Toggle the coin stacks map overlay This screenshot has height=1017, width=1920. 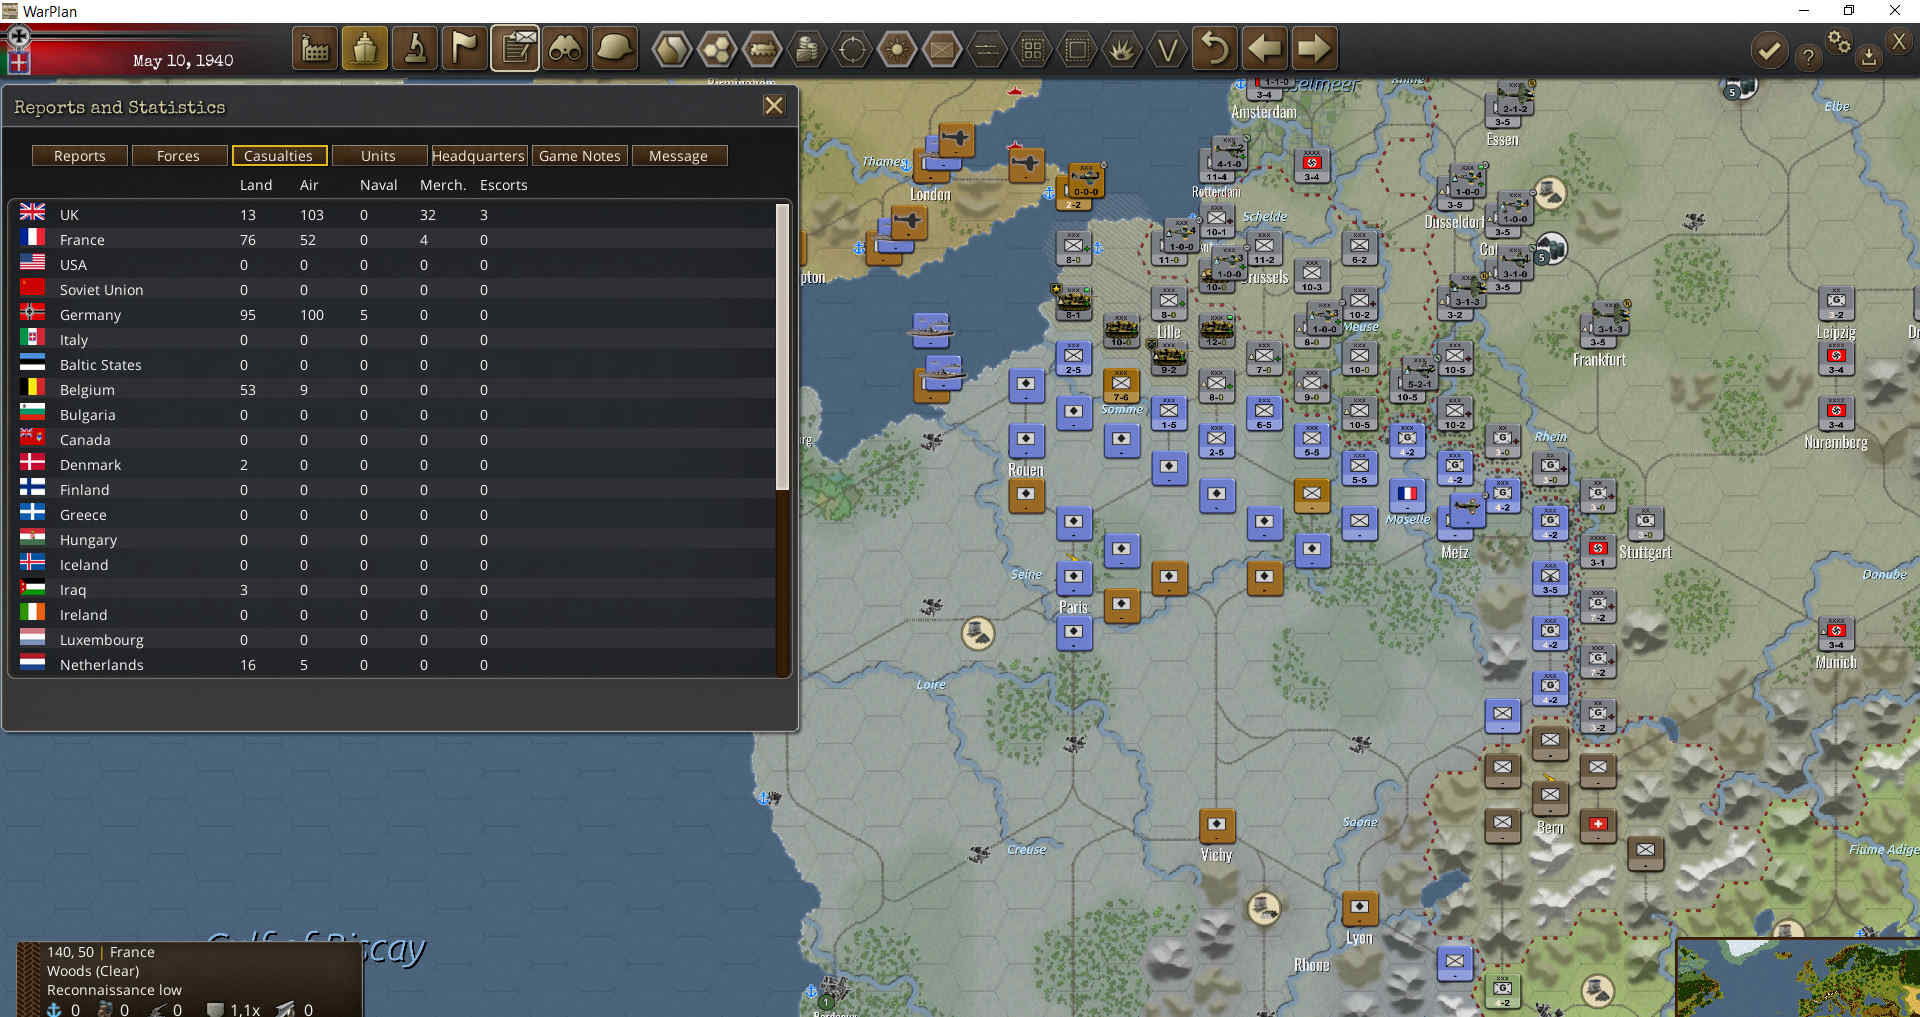coord(807,48)
